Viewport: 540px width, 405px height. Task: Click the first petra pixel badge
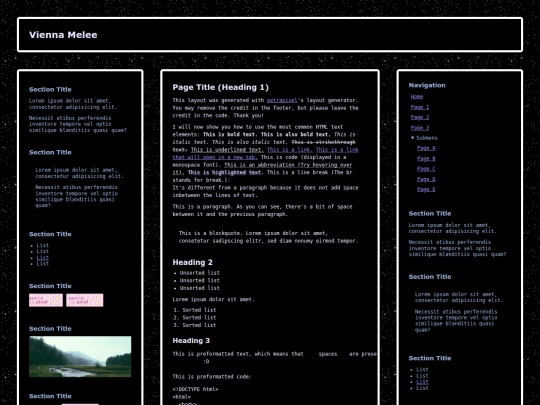46,300
